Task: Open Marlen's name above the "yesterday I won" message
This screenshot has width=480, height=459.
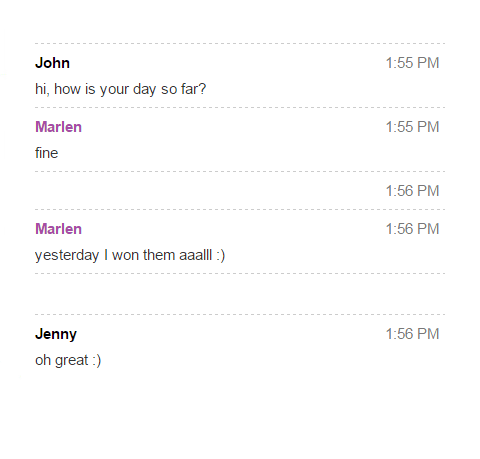Action: (x=58, y=229)
